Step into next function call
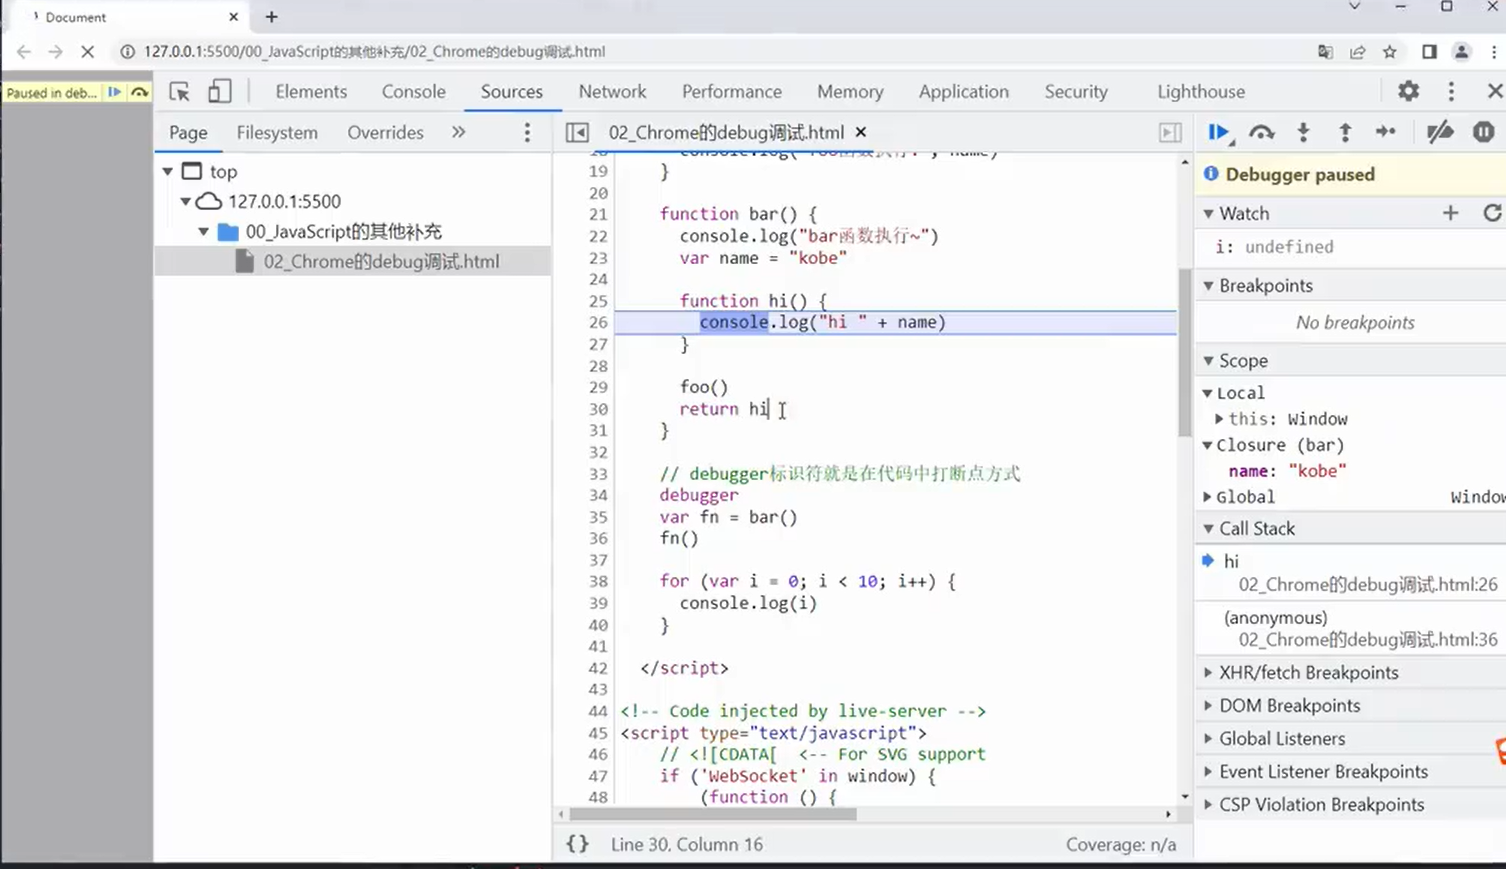The height and width of the screenshot is (869, 1506). point(1303,132)
